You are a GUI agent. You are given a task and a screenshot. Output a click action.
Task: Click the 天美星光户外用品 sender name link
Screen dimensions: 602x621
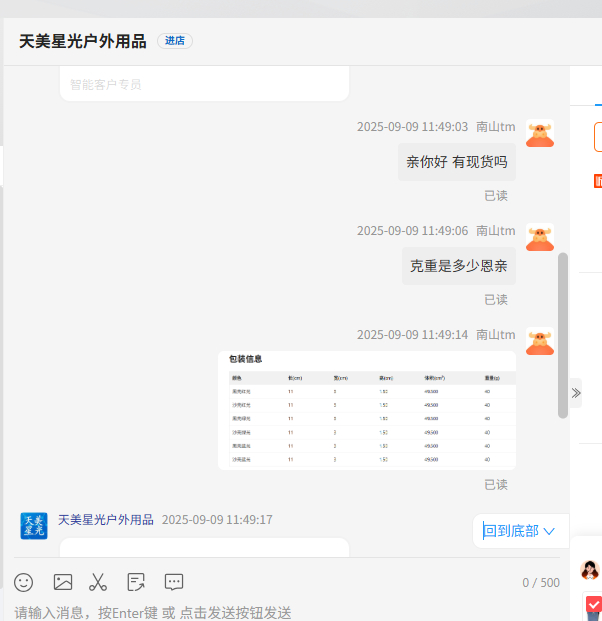point(105,520)
